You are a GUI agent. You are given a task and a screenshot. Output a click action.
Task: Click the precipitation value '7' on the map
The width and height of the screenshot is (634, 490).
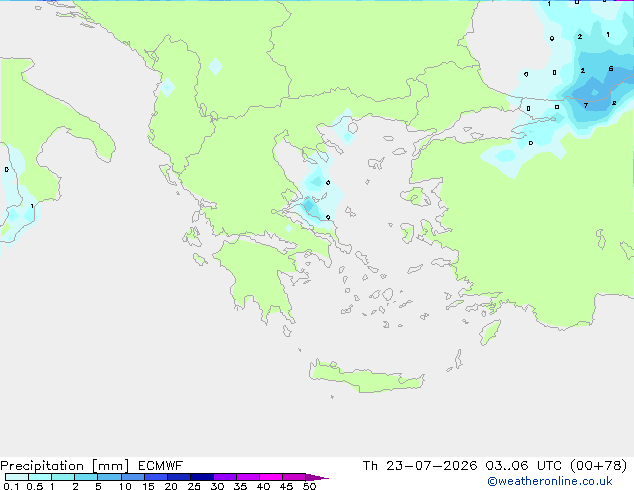586,106
